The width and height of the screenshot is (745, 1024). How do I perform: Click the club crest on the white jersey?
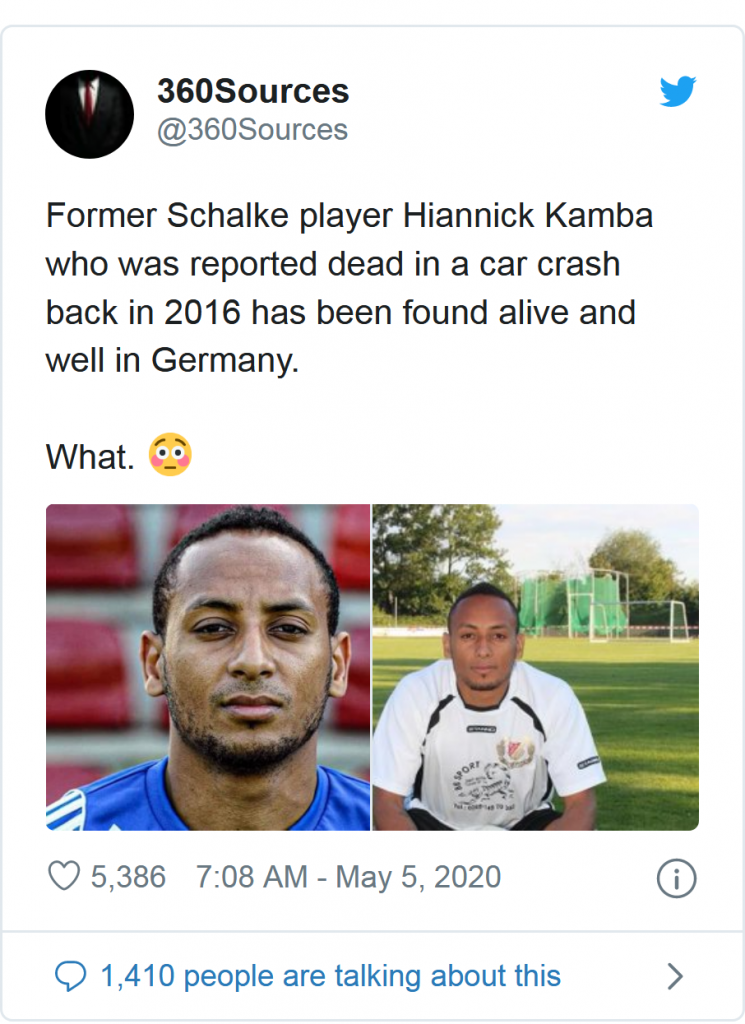click(x=516, y=750)
